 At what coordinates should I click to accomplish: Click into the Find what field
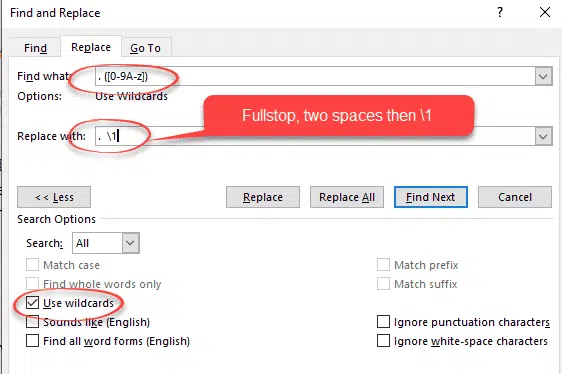point(315,76)
